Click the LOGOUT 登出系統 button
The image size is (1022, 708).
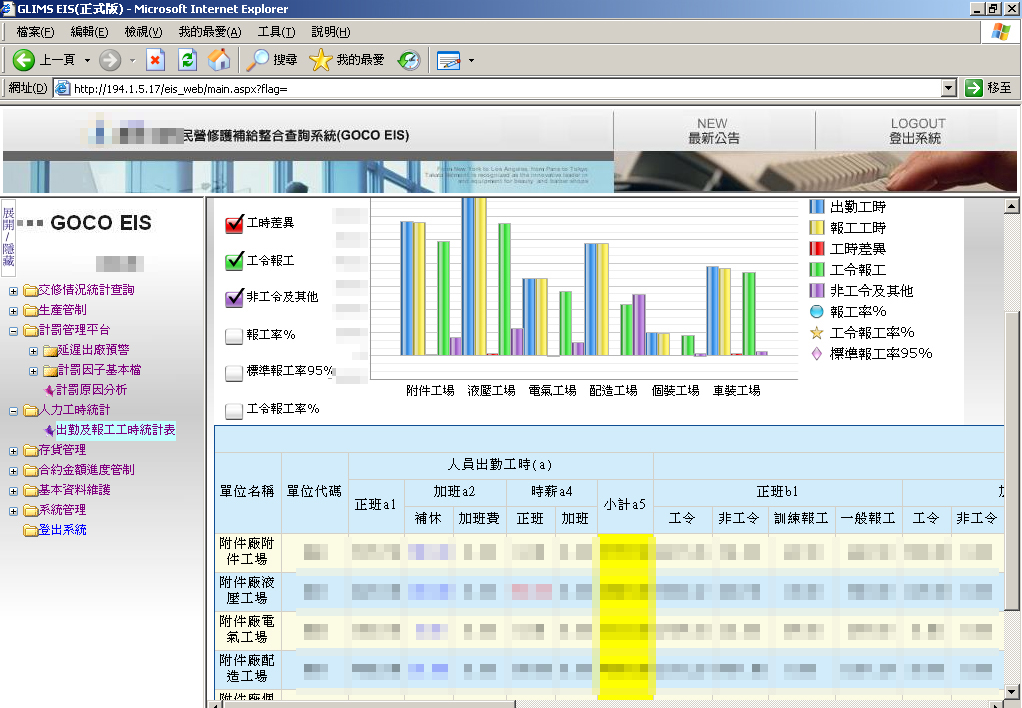click(x=916, y=131)
